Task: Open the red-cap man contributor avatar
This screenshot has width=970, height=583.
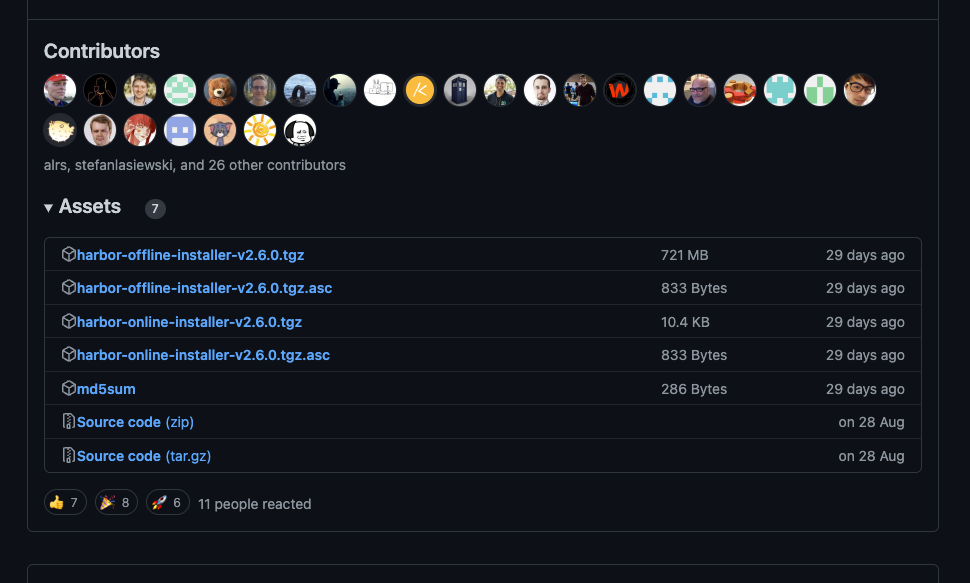Action: click(x=60, y=90)
